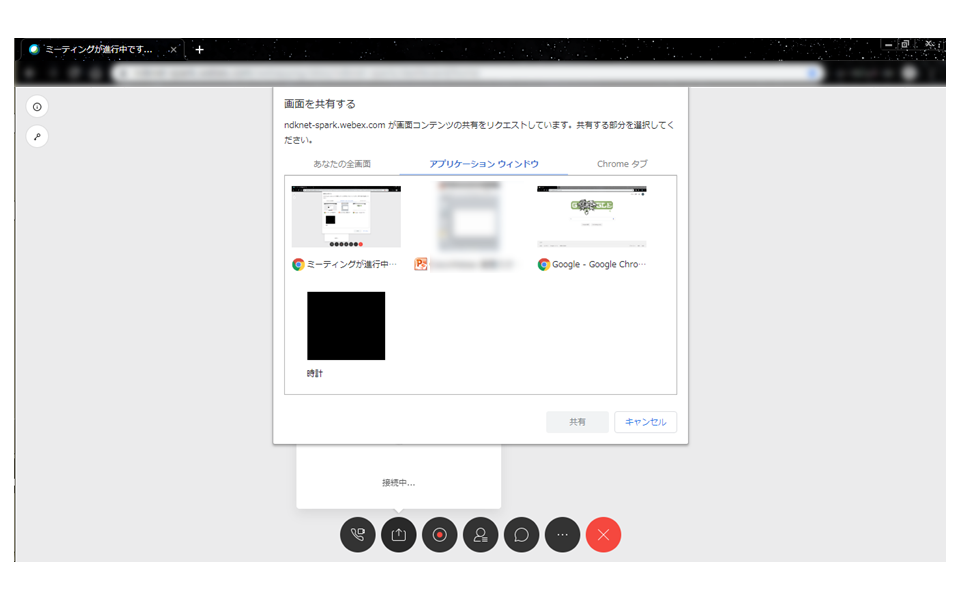
Task: Click the Chrome icon beside Google label
Action: pos(544,264)
